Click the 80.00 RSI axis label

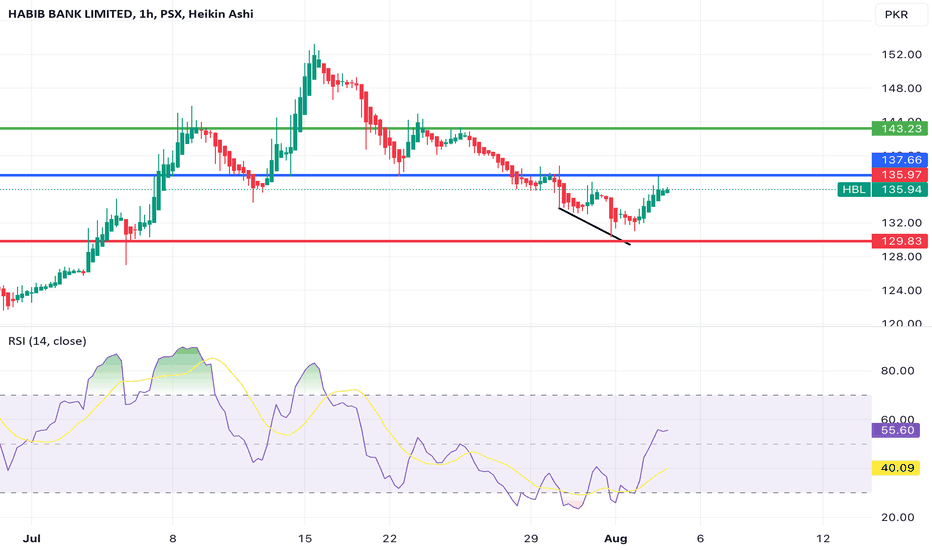897,371
